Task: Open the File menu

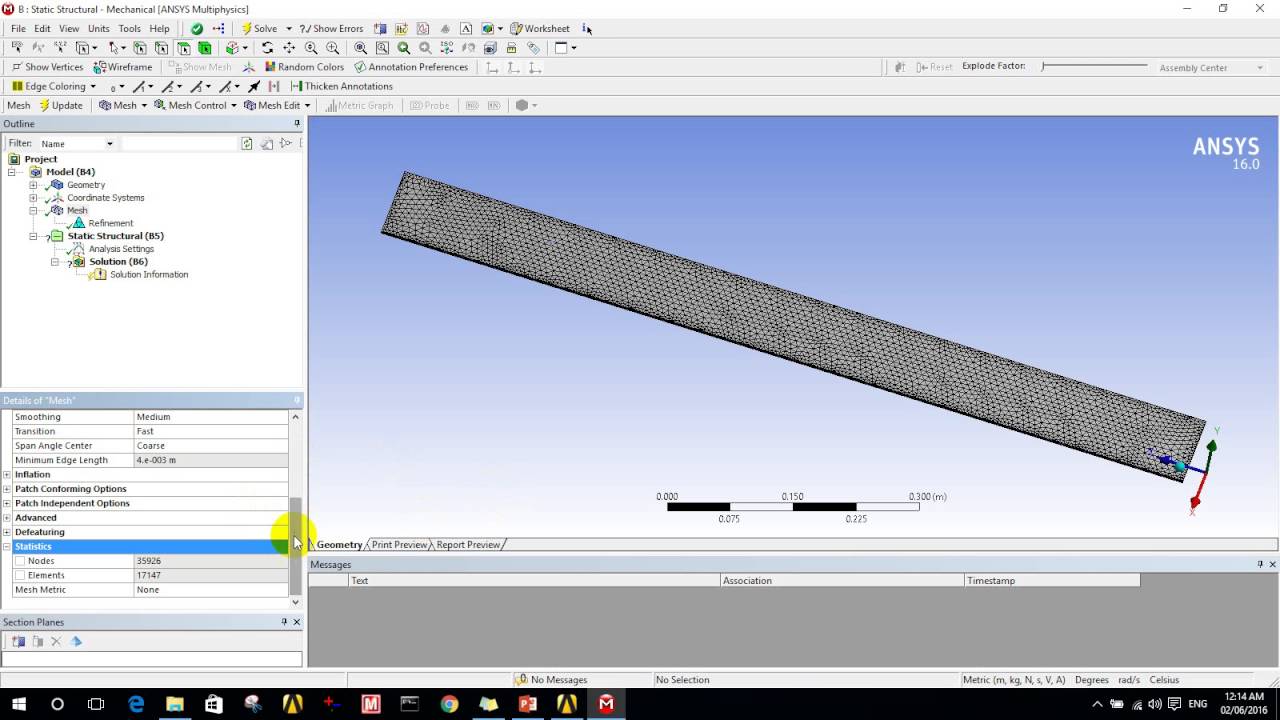Action: (x=18, y=28)
